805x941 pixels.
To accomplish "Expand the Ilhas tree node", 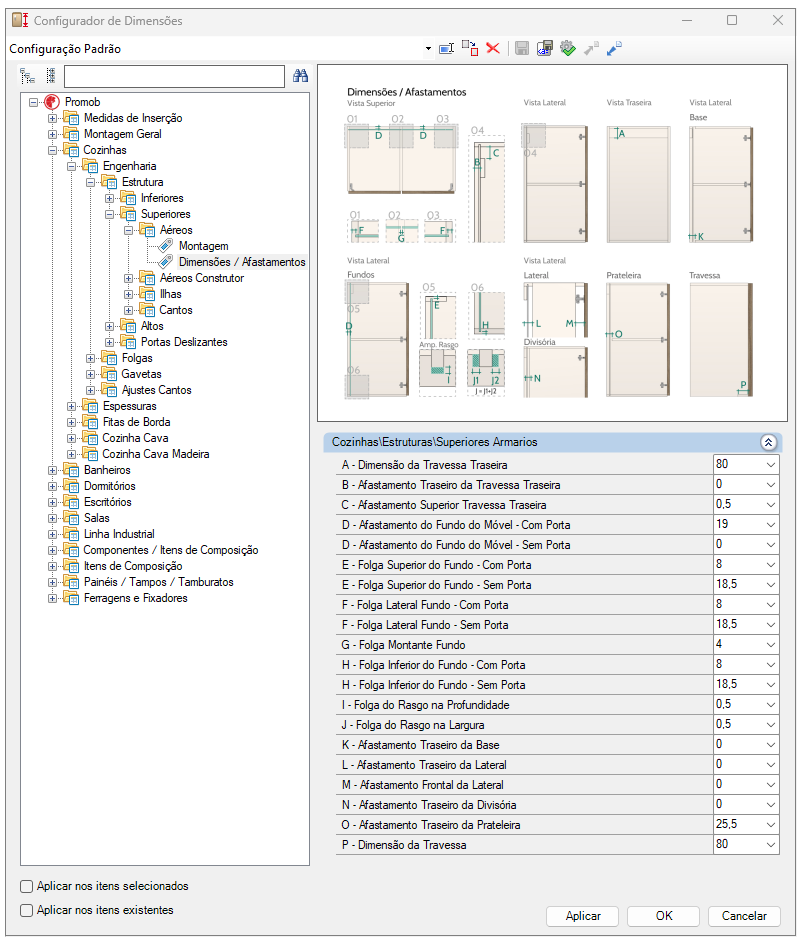I will pyautogui.click(x=128, y=295).
